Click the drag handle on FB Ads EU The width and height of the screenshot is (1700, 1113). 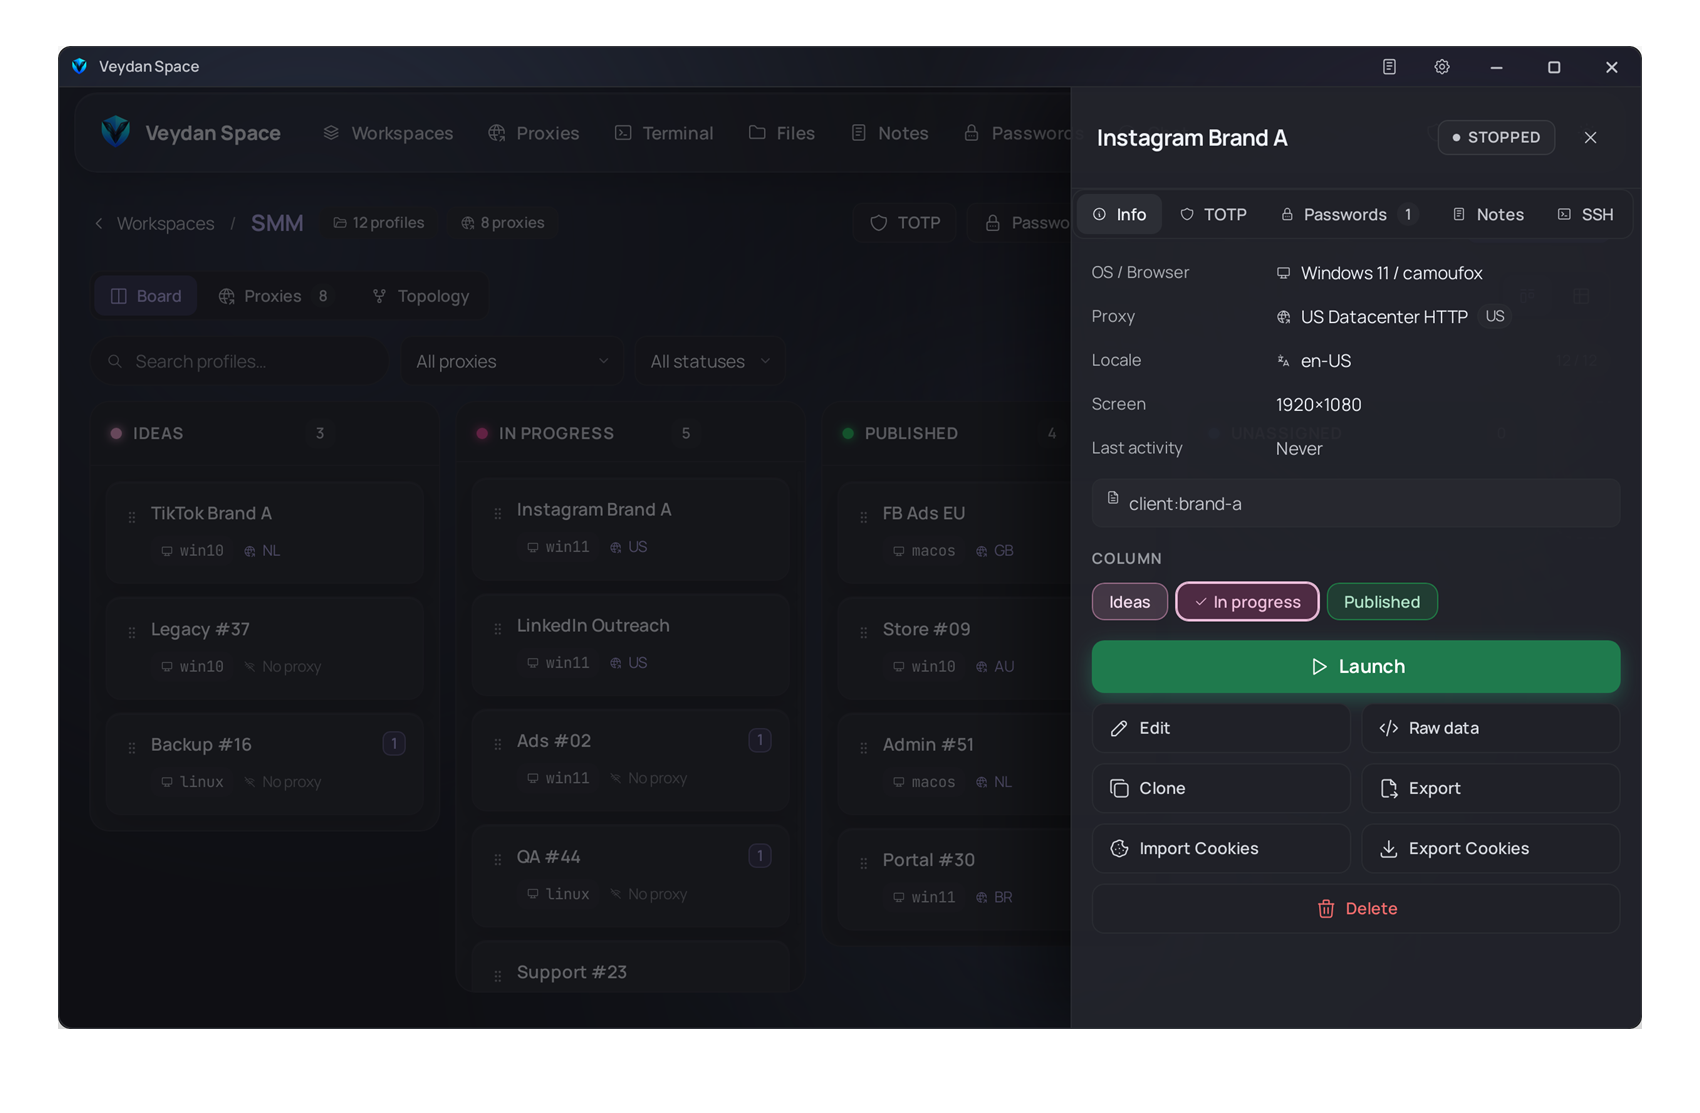[864, 517]
